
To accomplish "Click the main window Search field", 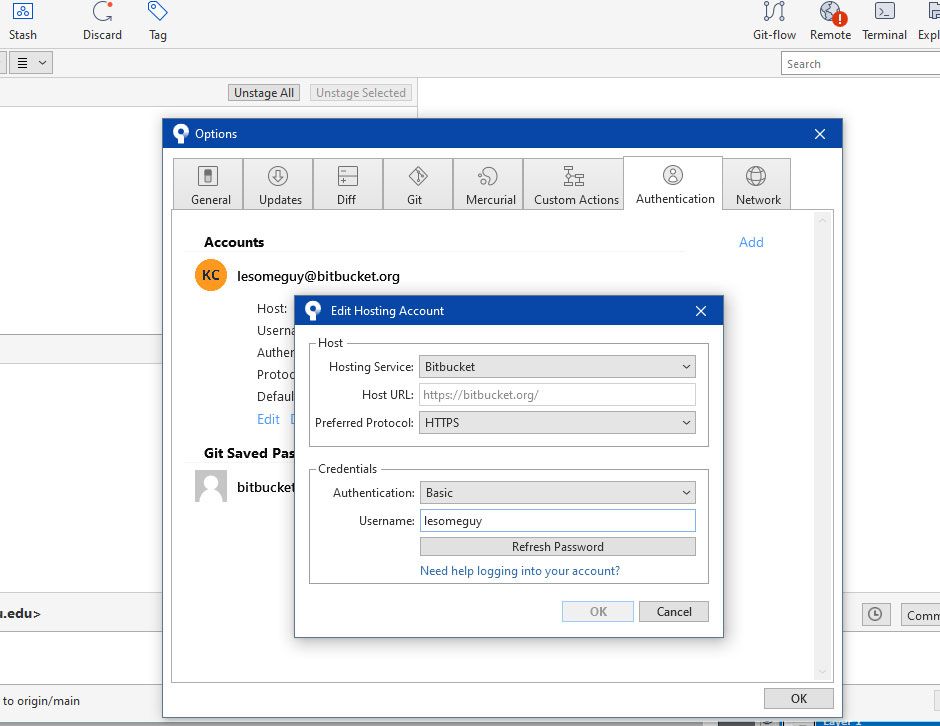I will (860, 64).
